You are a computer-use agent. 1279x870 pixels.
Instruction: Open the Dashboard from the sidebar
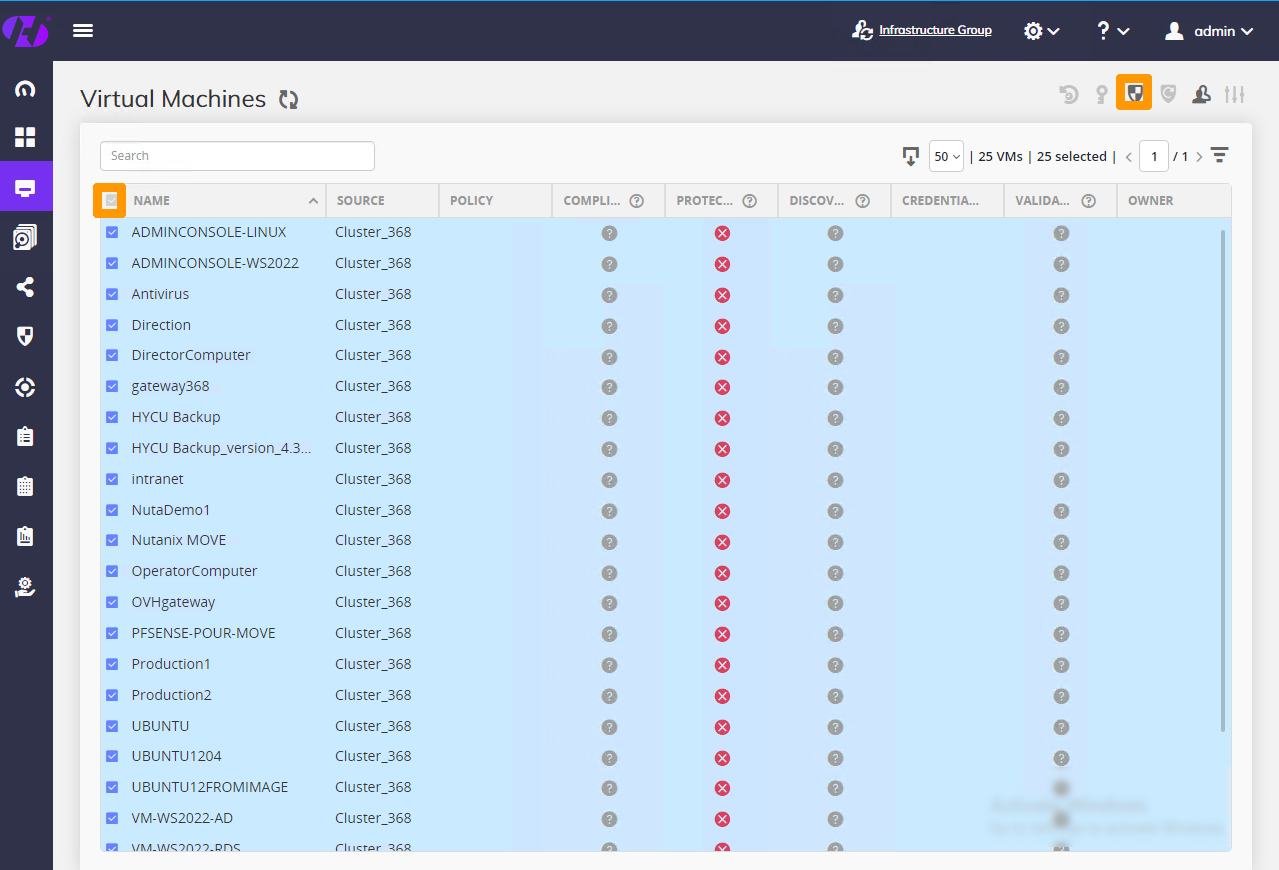coord(26,137)
